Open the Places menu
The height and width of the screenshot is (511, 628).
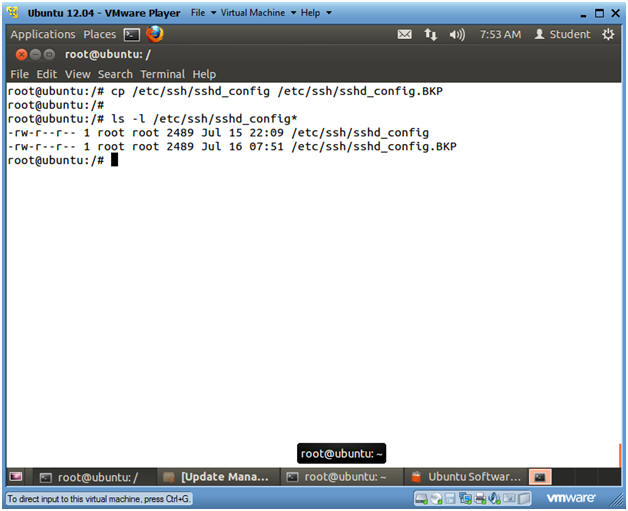point(100,34)
